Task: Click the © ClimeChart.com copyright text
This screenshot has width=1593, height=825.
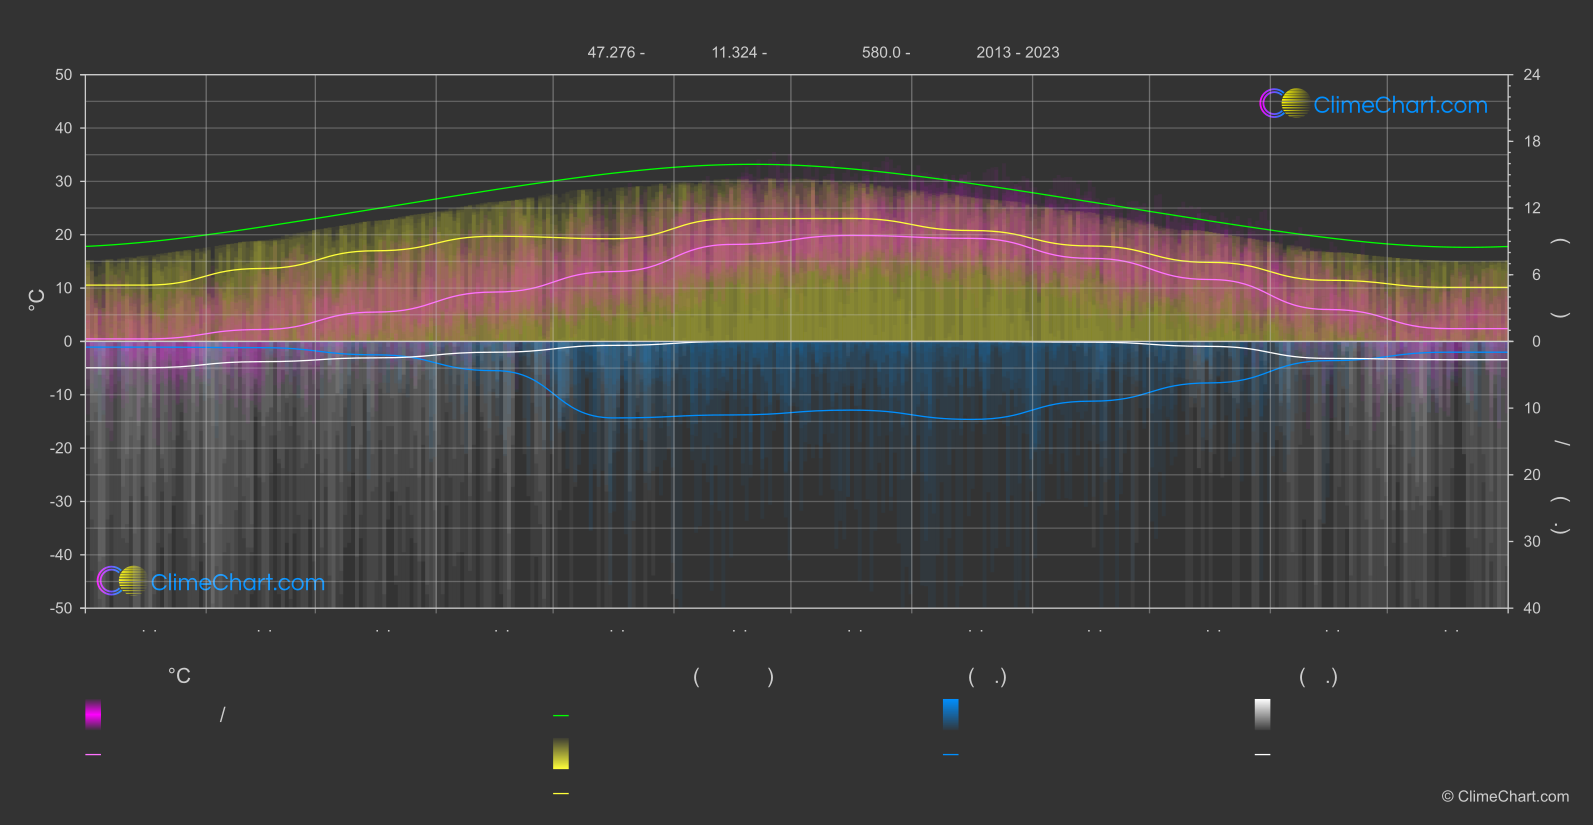Action: pyautogui.click(x=1504, y=796)
